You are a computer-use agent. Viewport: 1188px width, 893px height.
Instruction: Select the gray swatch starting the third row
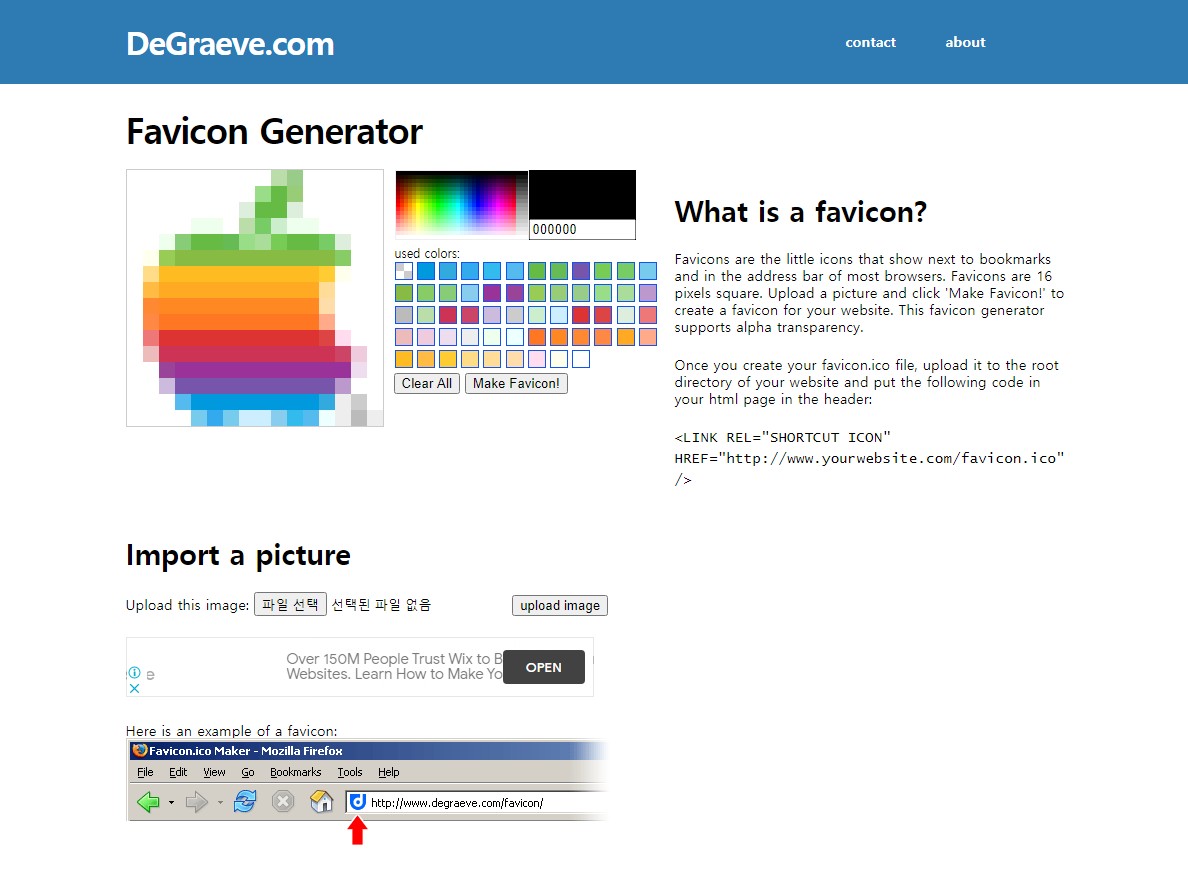coord(404,314)
